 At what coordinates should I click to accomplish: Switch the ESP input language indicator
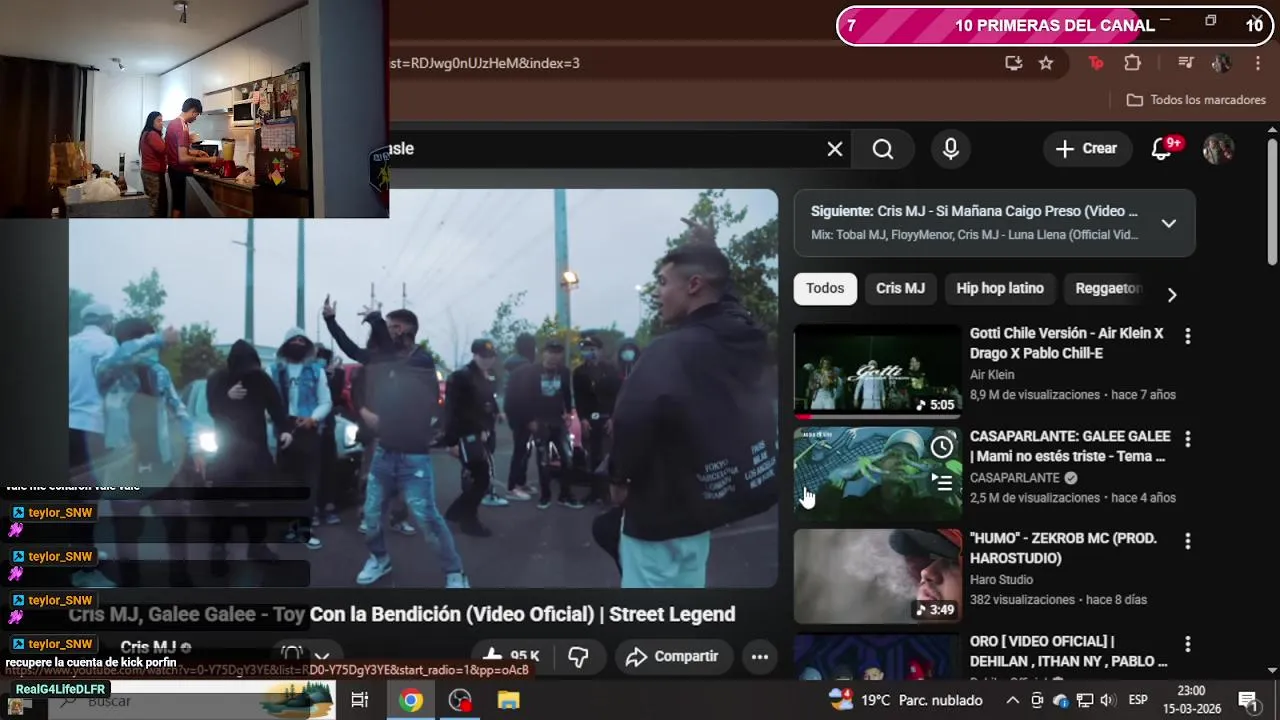click(1138, 700)
